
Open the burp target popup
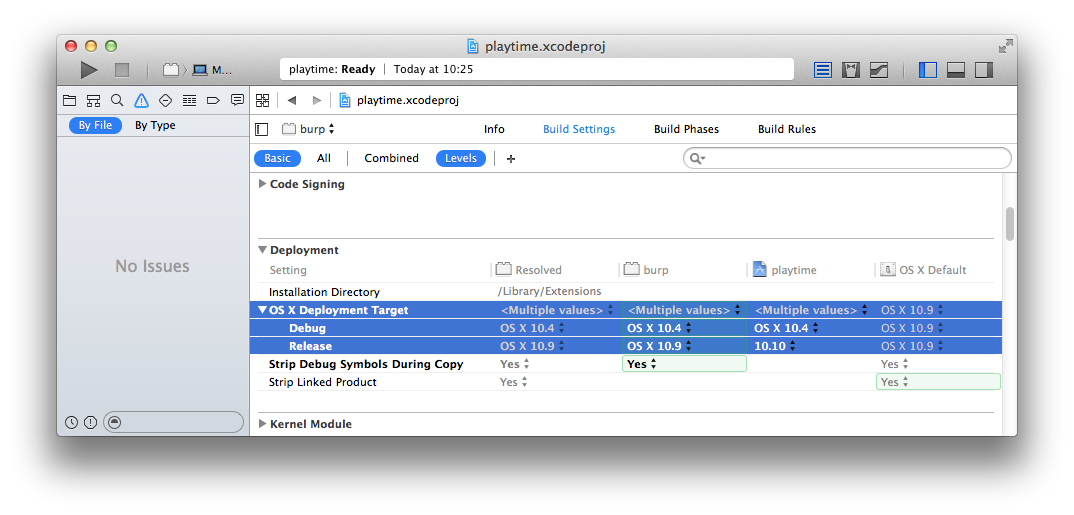click(x=309, y=129)
